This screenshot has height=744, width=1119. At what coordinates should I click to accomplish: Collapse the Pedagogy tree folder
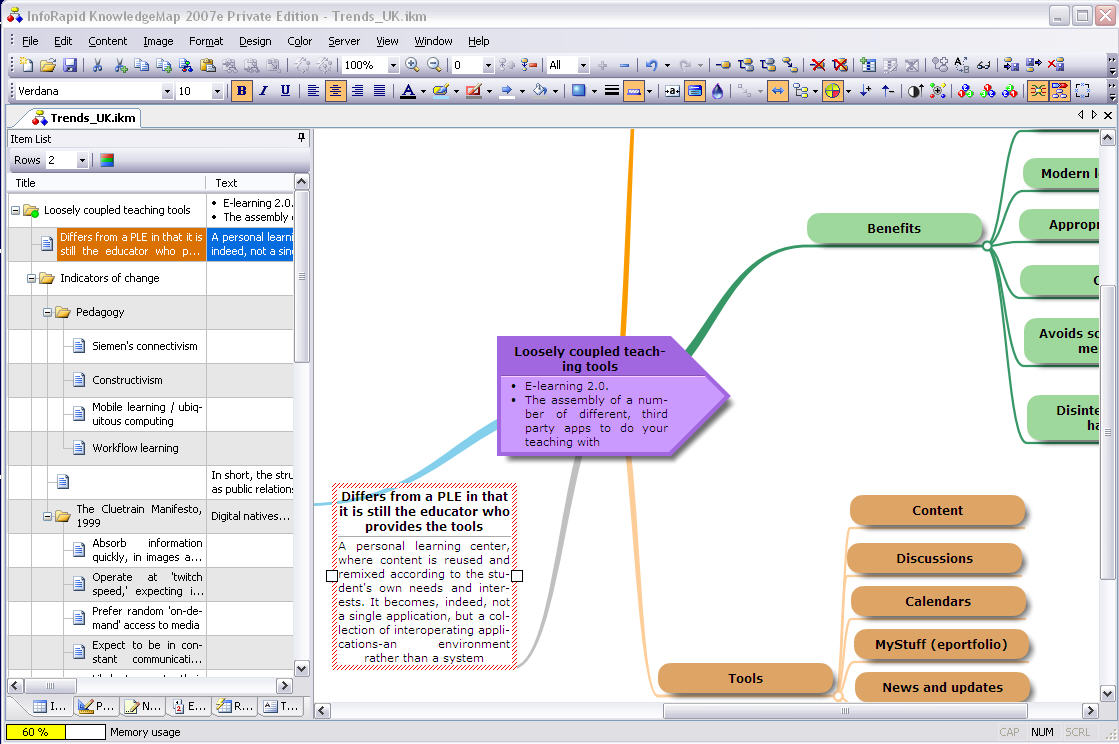coord(48,312)
